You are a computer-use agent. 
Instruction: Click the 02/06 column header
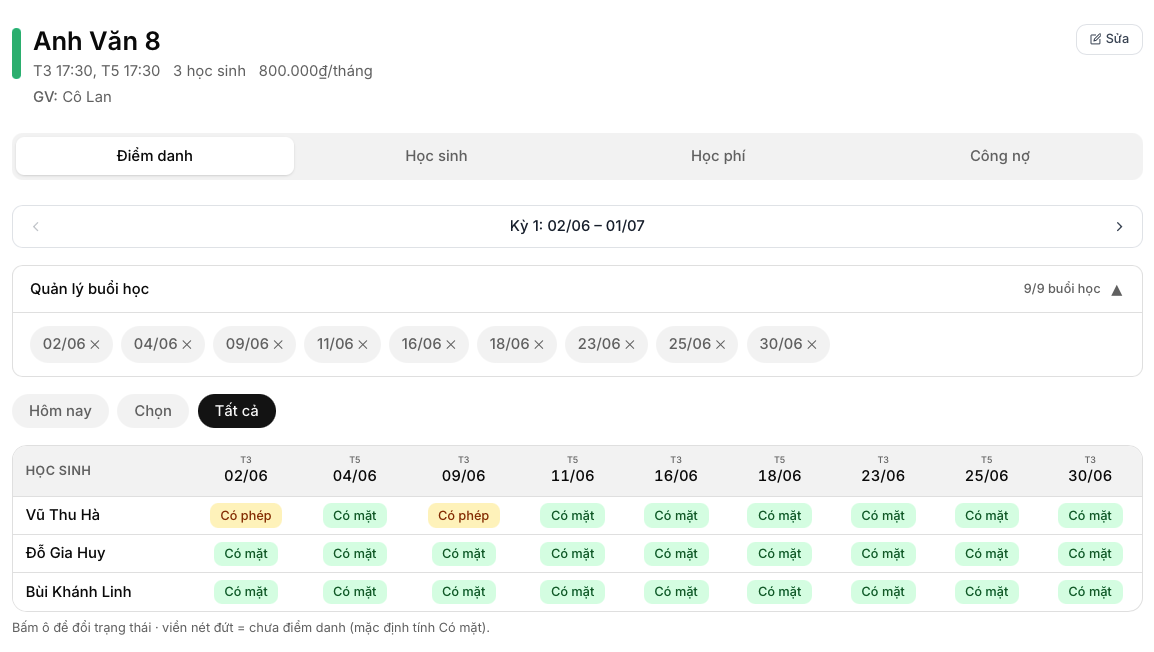[x=246, y=470]
